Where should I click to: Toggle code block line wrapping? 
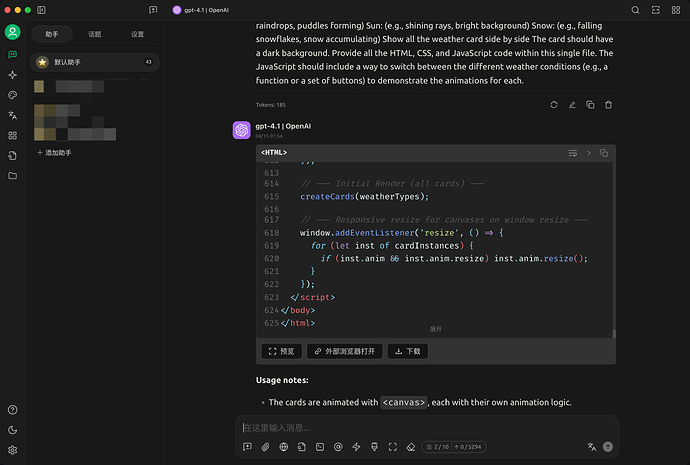573,153
